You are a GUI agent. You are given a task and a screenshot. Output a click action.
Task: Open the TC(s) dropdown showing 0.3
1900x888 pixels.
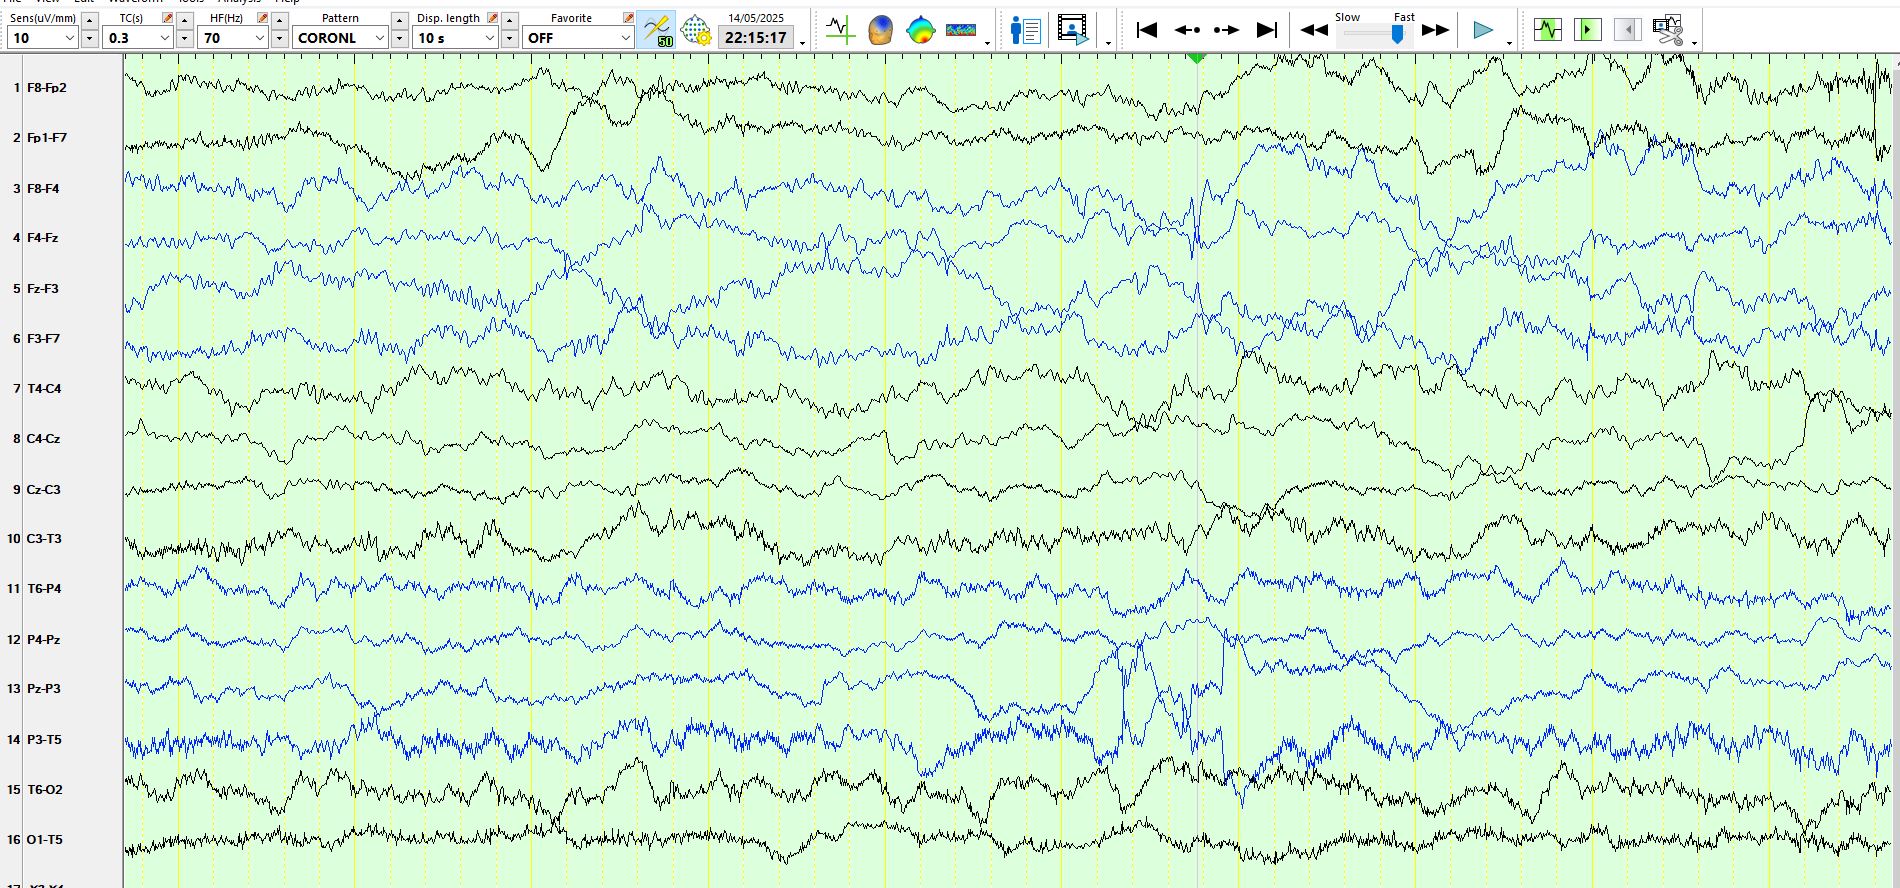pyautogui.click(x=139, y=38)
